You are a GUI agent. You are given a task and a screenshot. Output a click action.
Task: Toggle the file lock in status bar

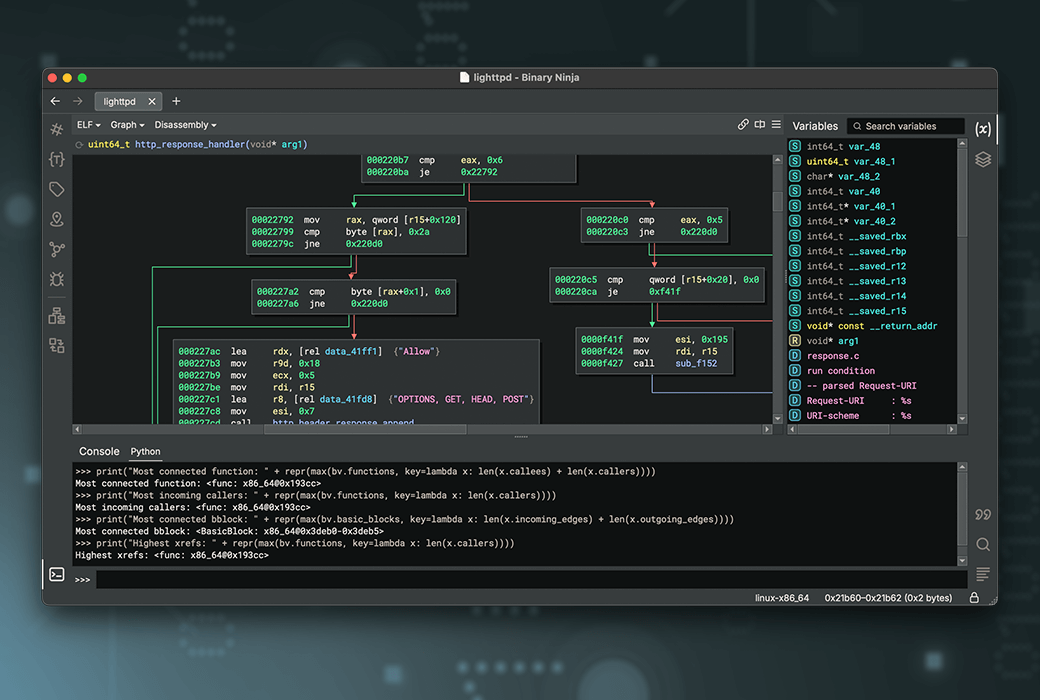(974, 598)
